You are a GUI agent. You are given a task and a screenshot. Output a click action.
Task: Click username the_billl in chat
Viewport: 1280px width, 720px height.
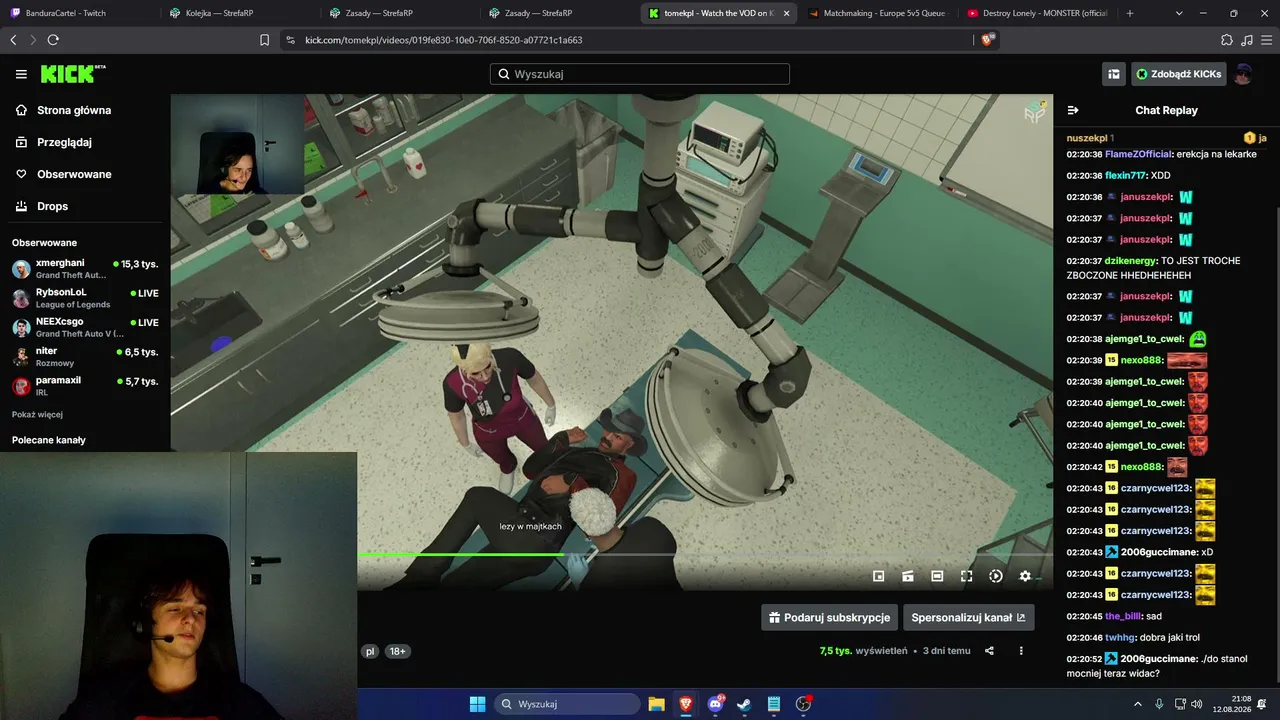[x=1123, y=616]
